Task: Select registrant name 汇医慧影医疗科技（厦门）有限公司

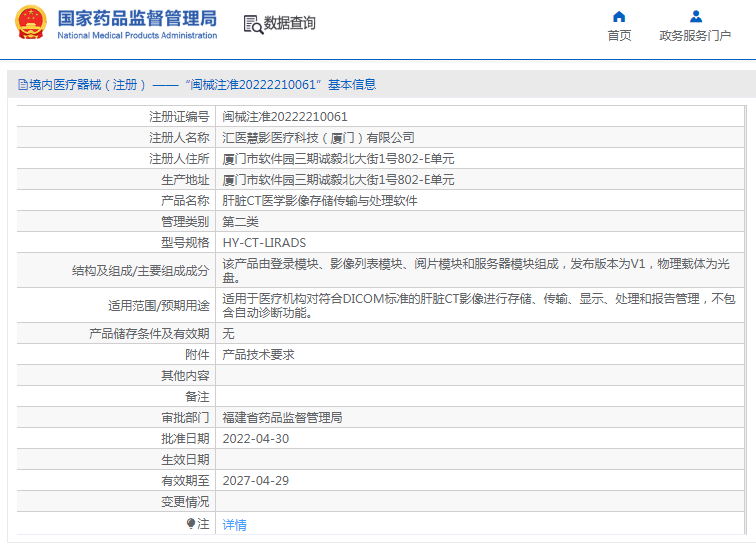Action: point(318,138)
